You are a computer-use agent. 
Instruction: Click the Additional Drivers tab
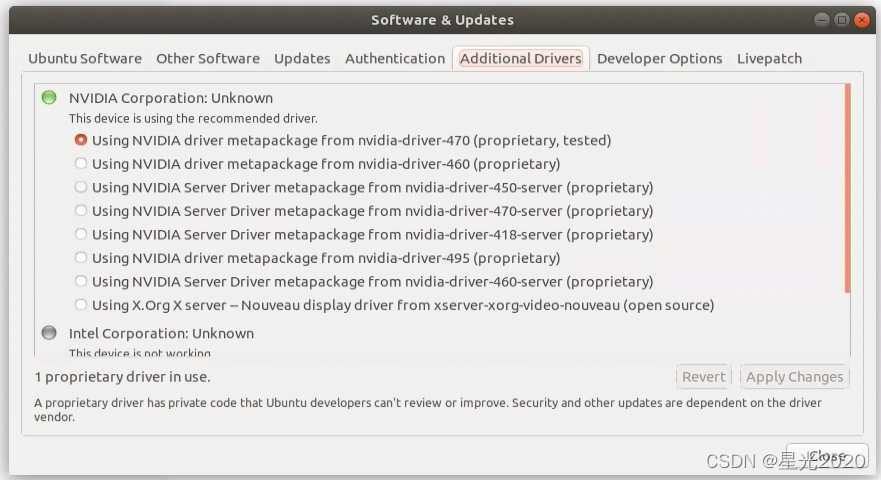point(521,58)
